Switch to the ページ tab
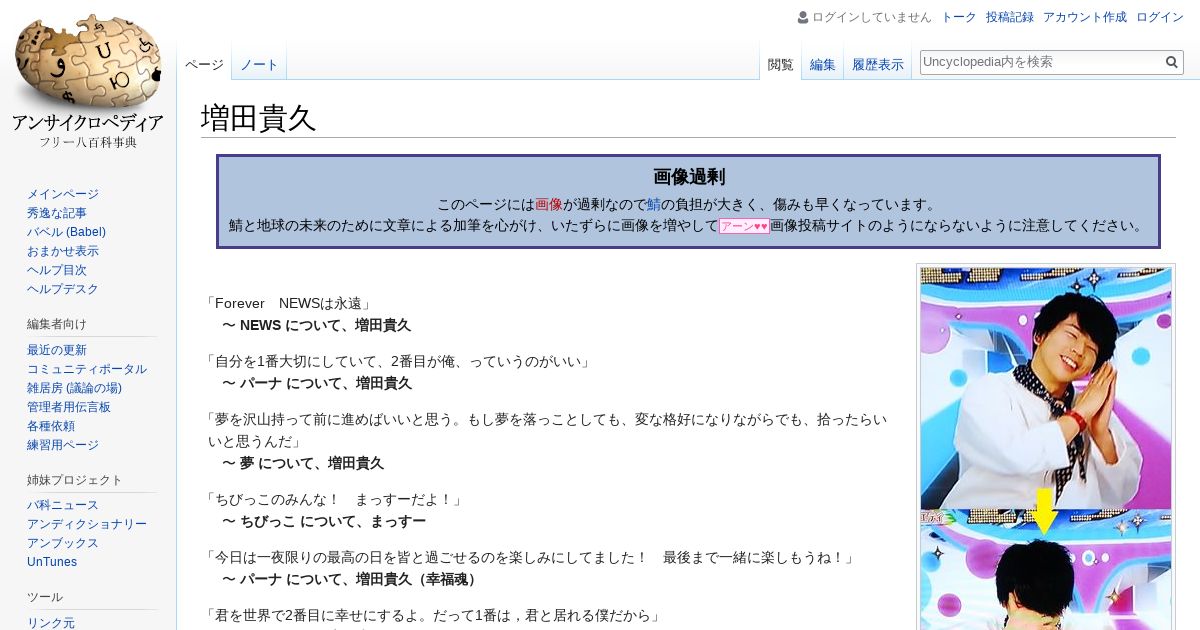Viewport: 1200px width, 630px height. [x=204, y=64]
